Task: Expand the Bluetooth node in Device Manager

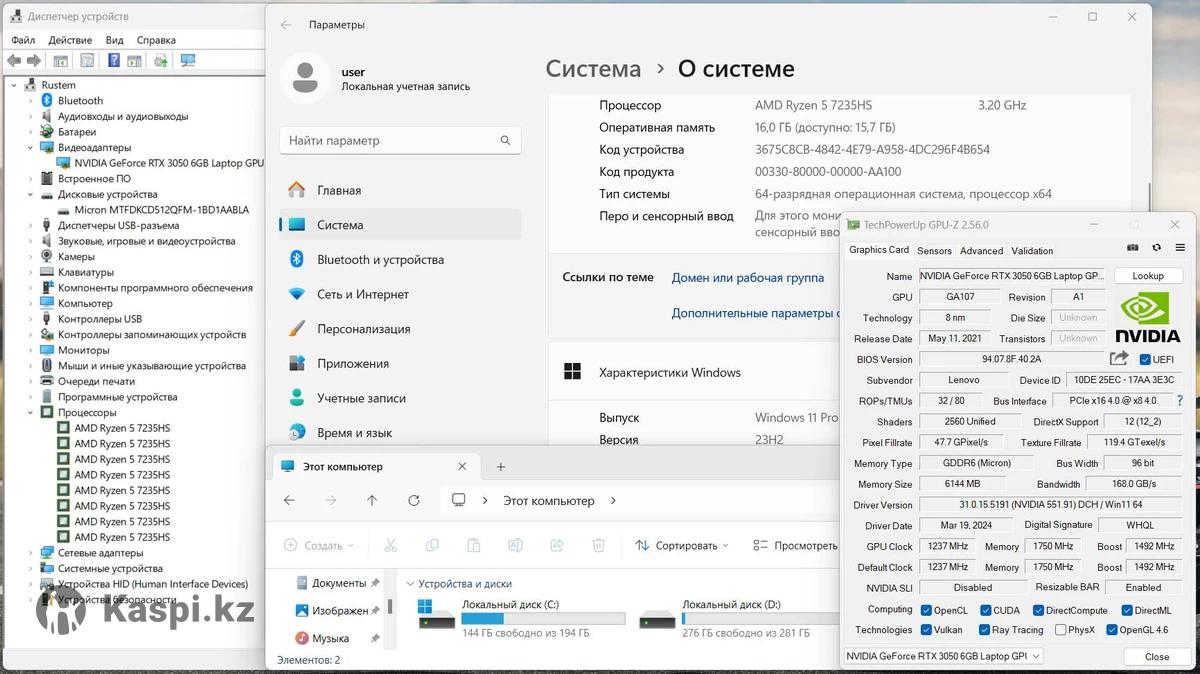Action: (x=30, y=101)
